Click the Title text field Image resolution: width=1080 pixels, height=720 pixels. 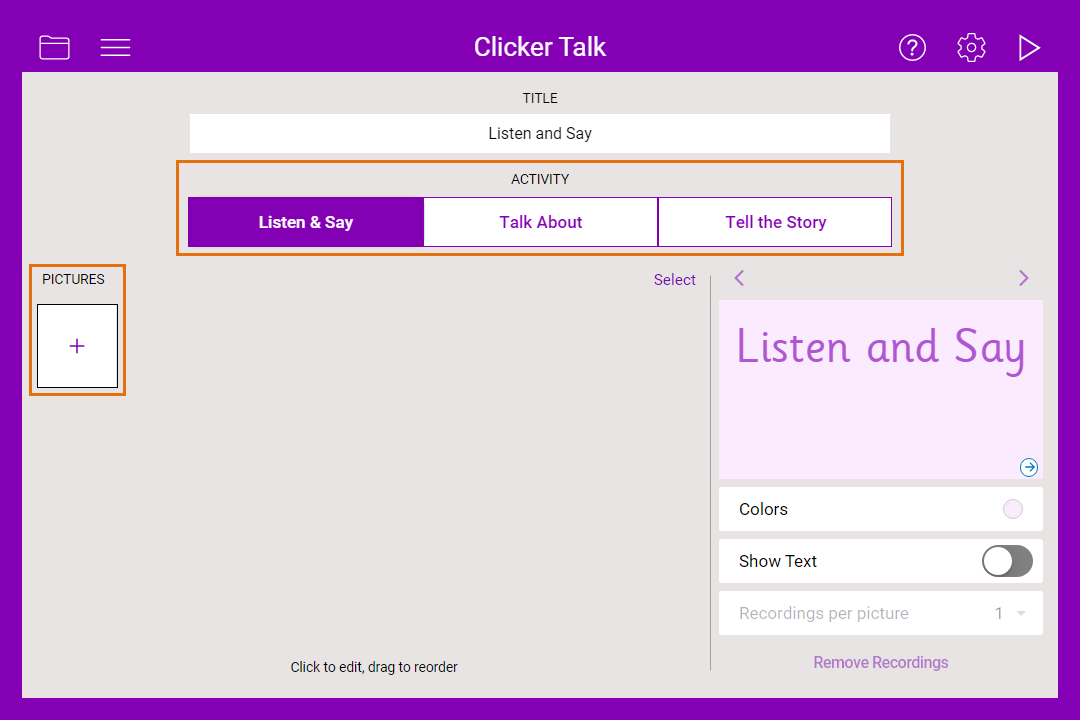click(540, 133)
